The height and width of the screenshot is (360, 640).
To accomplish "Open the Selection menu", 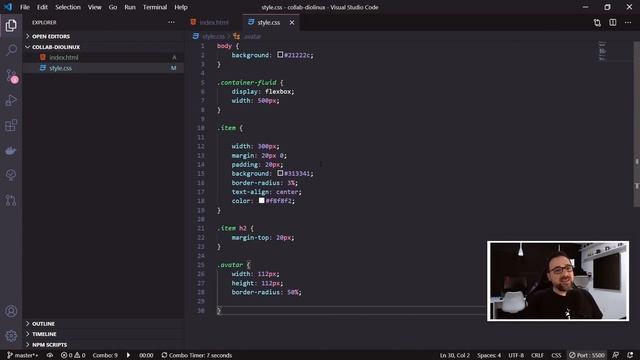I will (x=68, y=7).
